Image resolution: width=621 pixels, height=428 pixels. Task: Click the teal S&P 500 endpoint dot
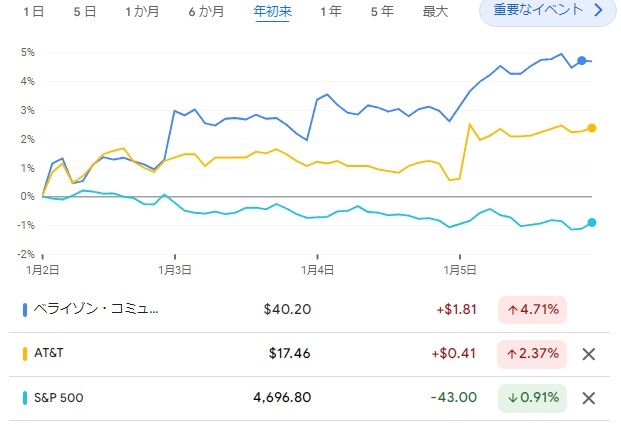click(592, 223)
